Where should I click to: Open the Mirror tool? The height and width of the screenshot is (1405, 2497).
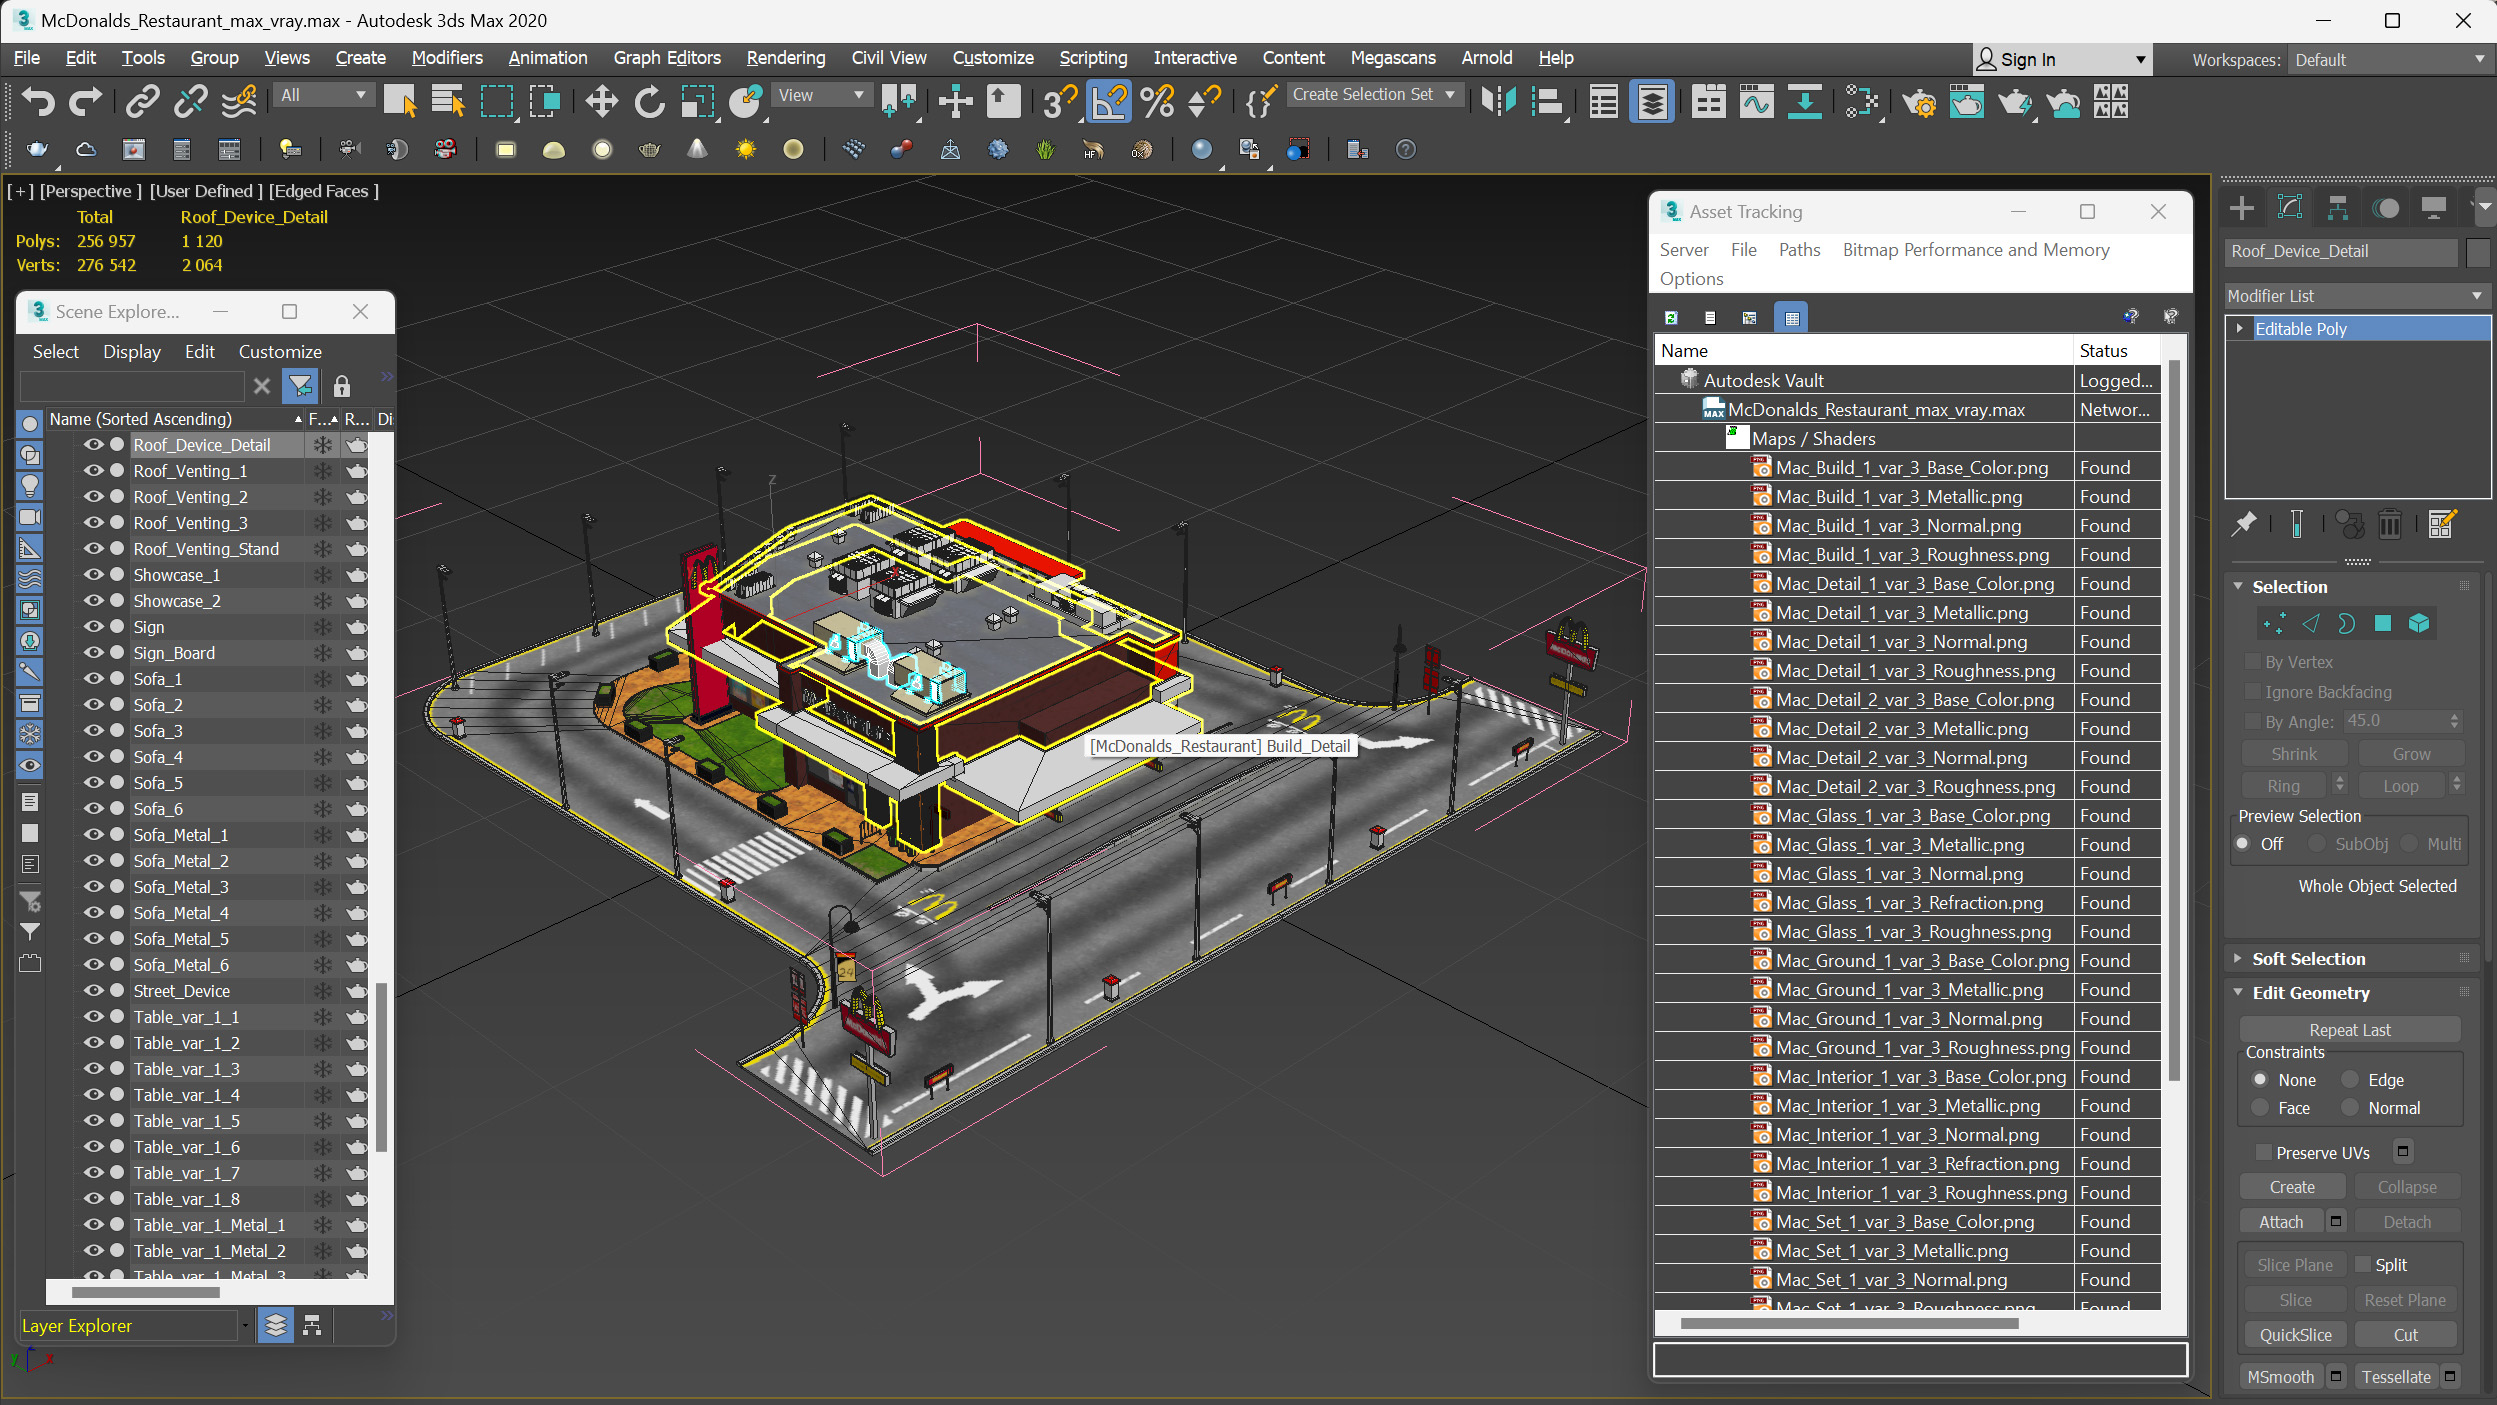[1498, 101]
